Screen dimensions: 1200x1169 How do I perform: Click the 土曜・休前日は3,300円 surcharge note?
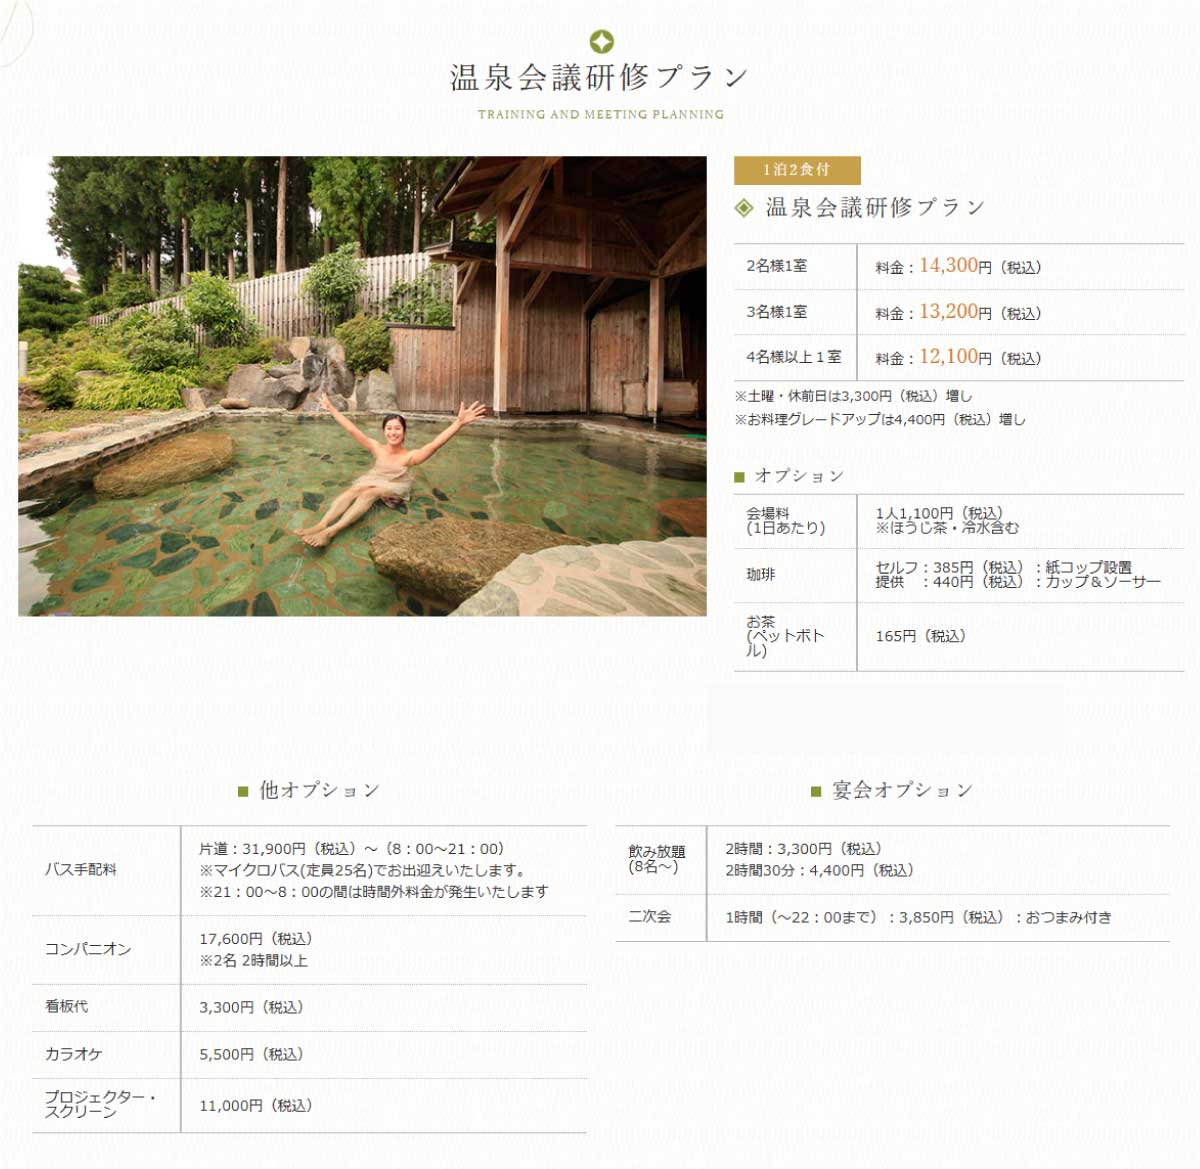(853, 396)
